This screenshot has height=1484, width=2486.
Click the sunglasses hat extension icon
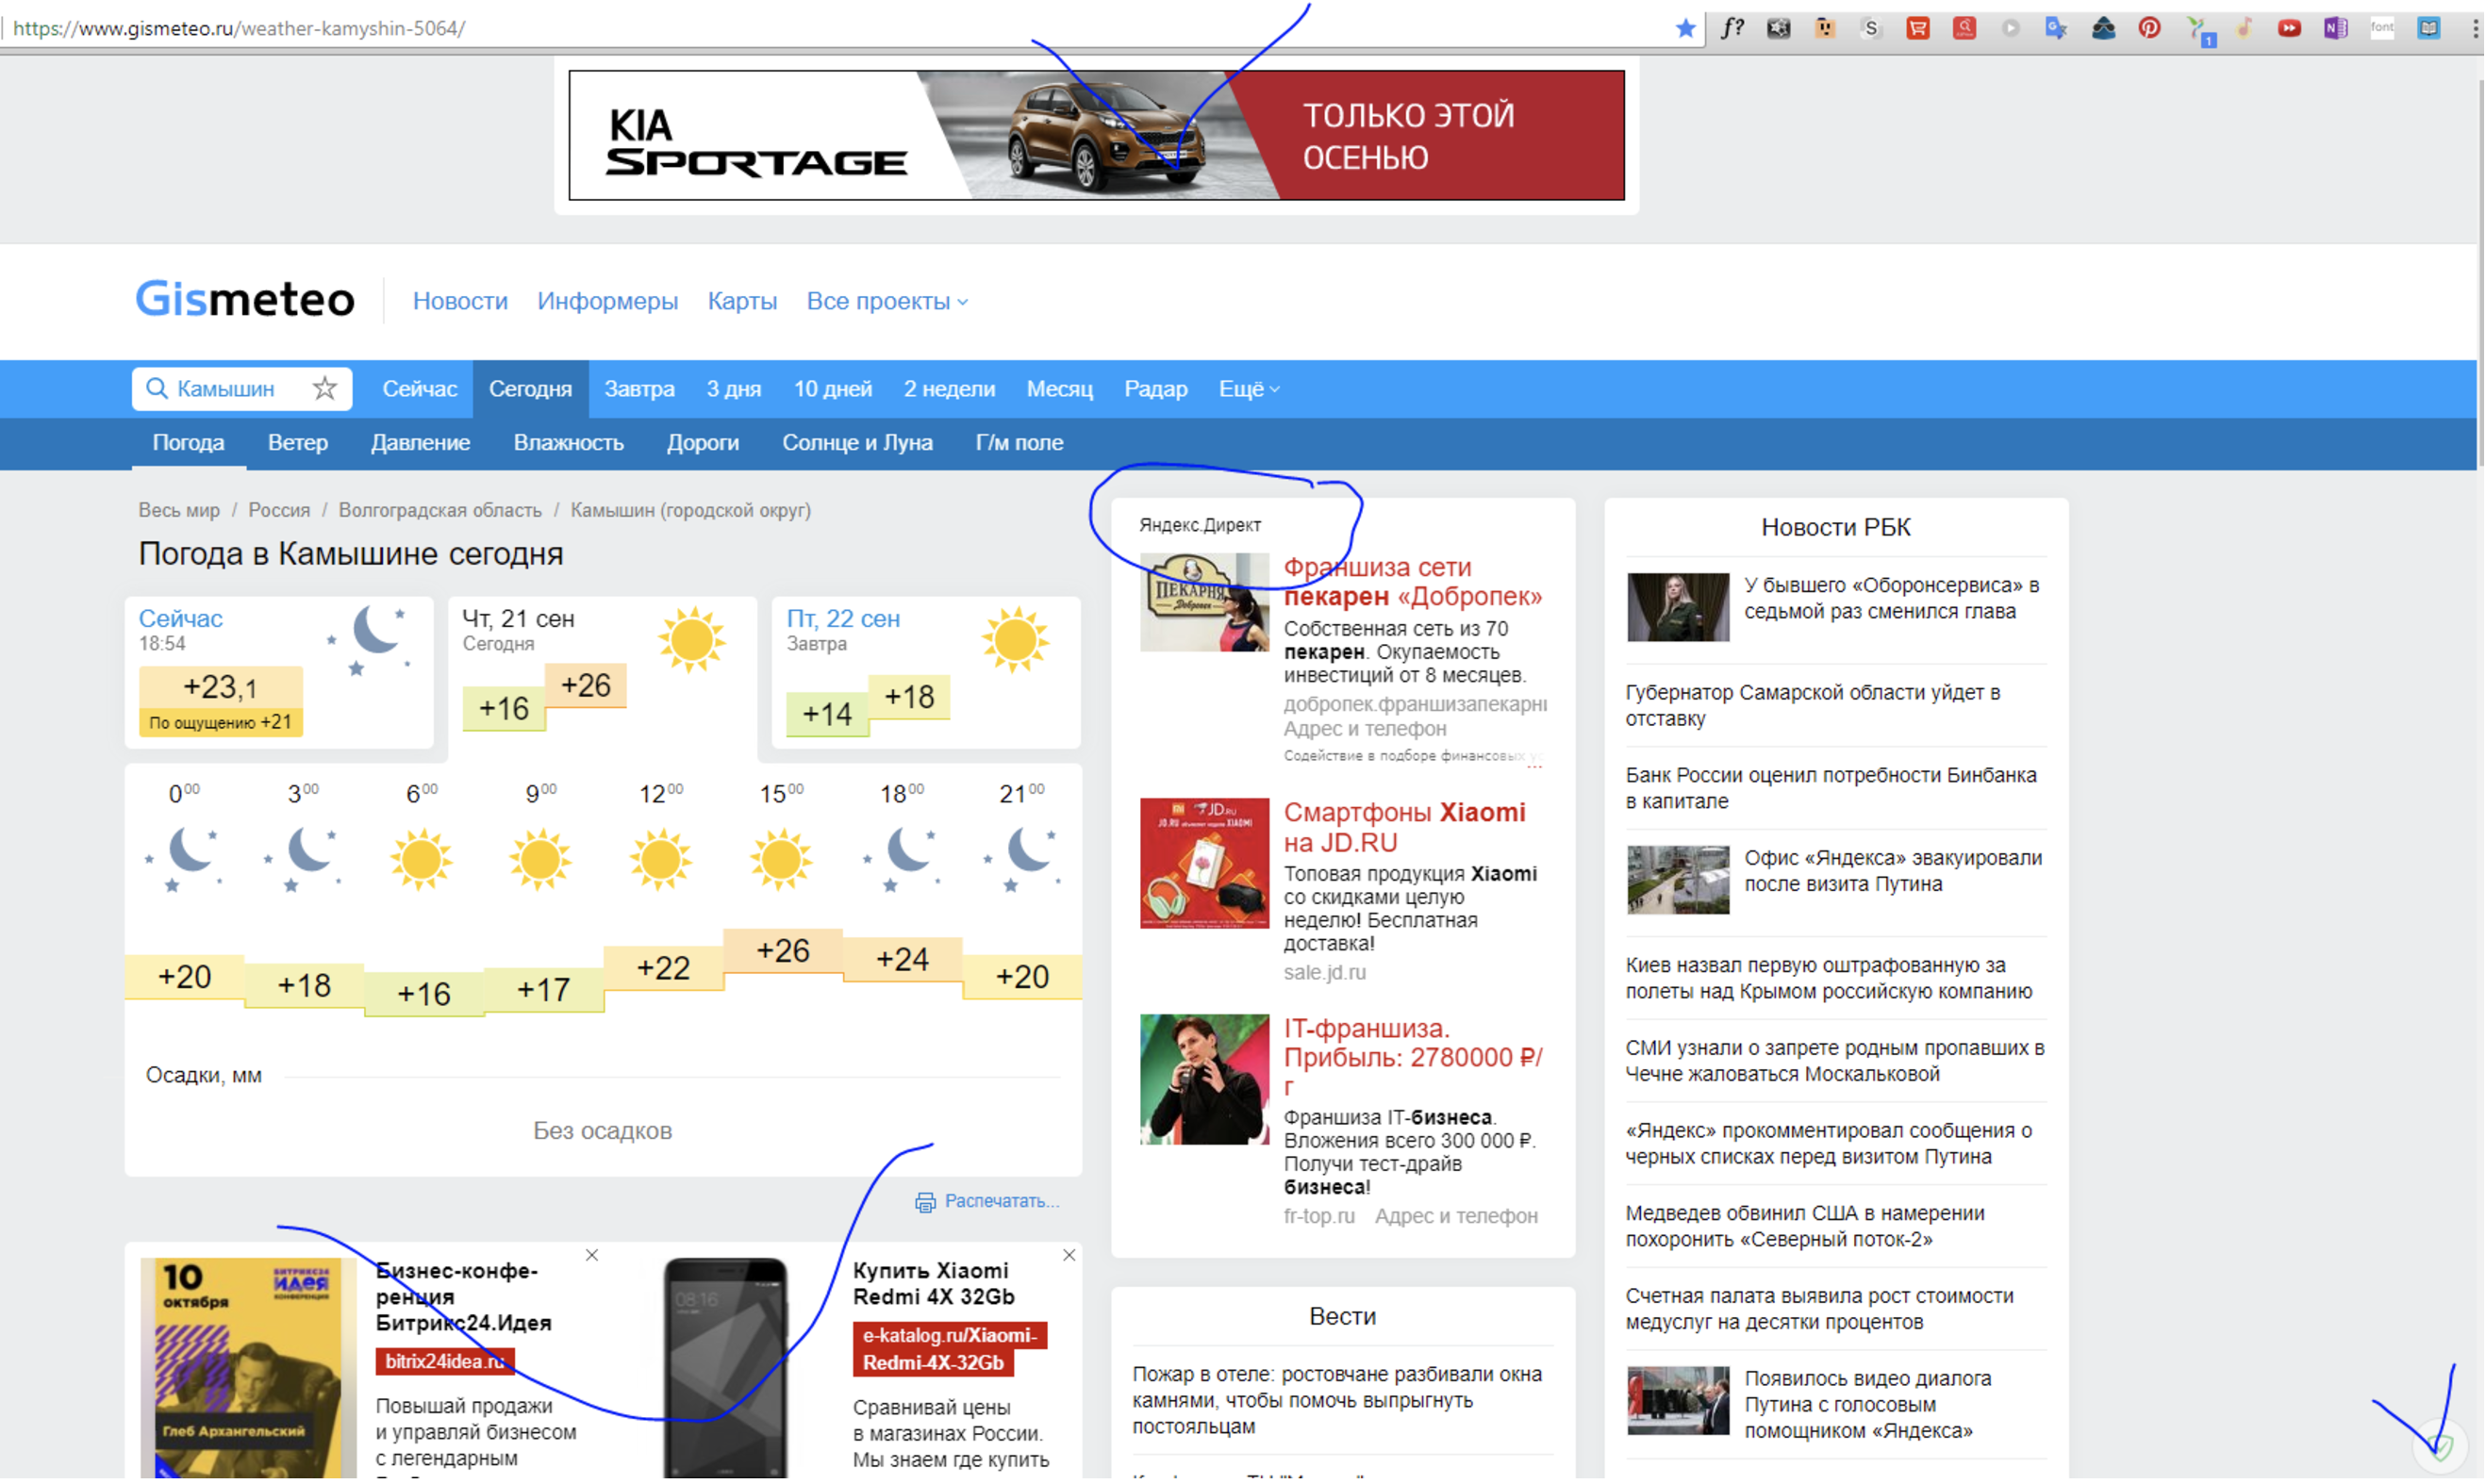coord(2103,28)
